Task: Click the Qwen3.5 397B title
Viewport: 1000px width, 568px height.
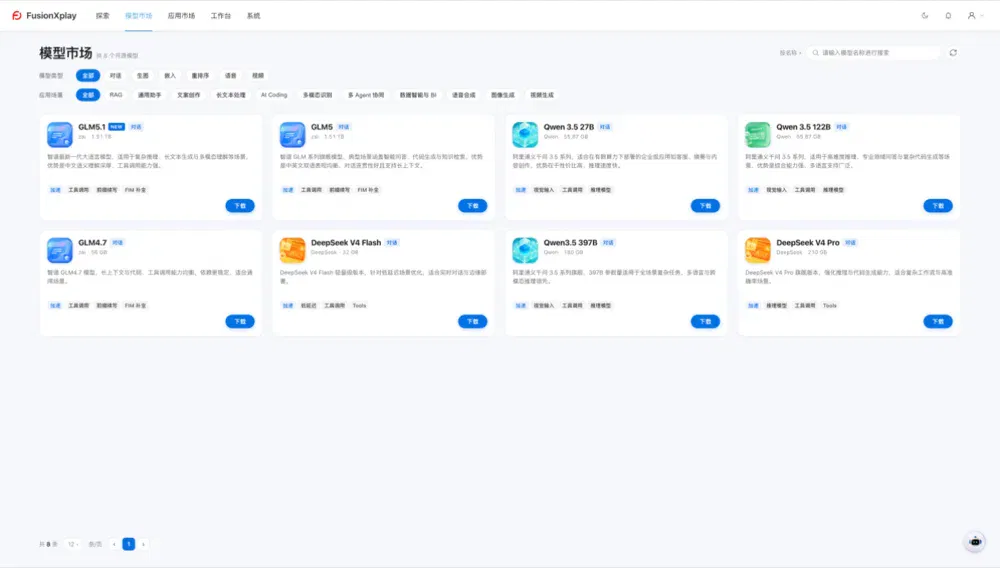Action: tap(570, 243)
